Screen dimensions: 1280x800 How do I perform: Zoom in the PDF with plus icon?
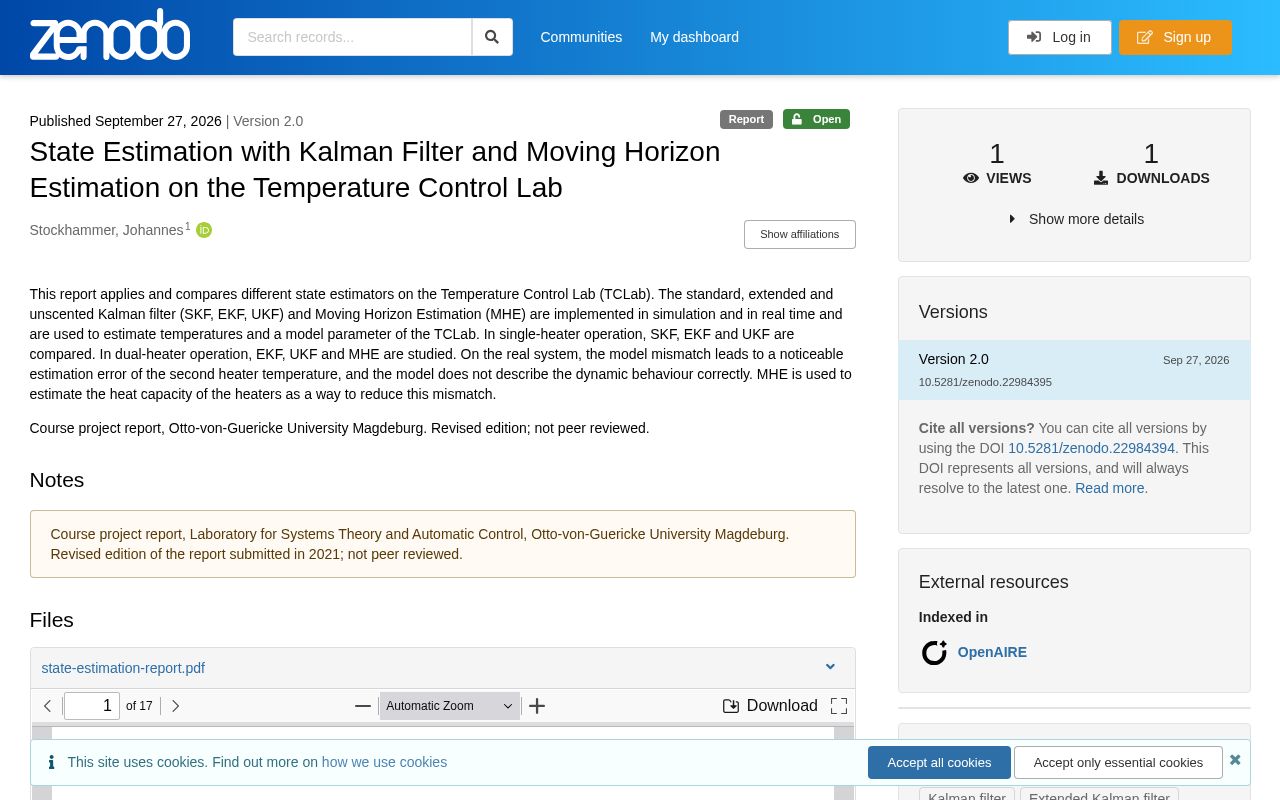[x=537, y=706]
